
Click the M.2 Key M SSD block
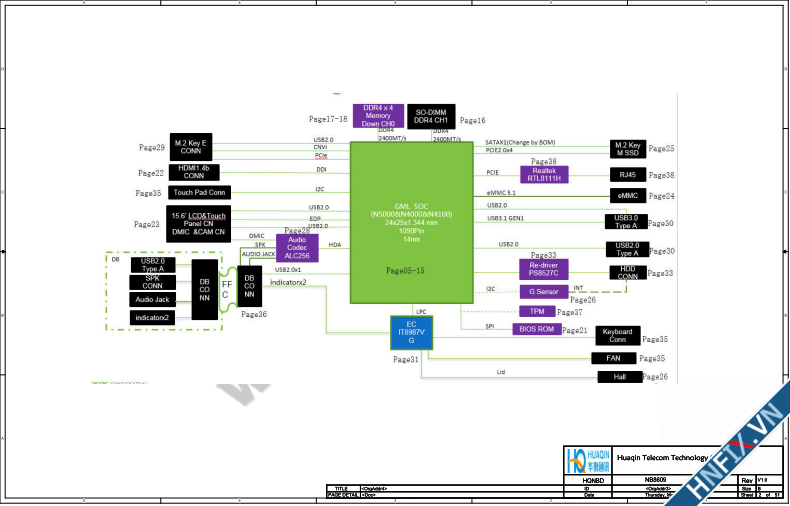(628, 147)
